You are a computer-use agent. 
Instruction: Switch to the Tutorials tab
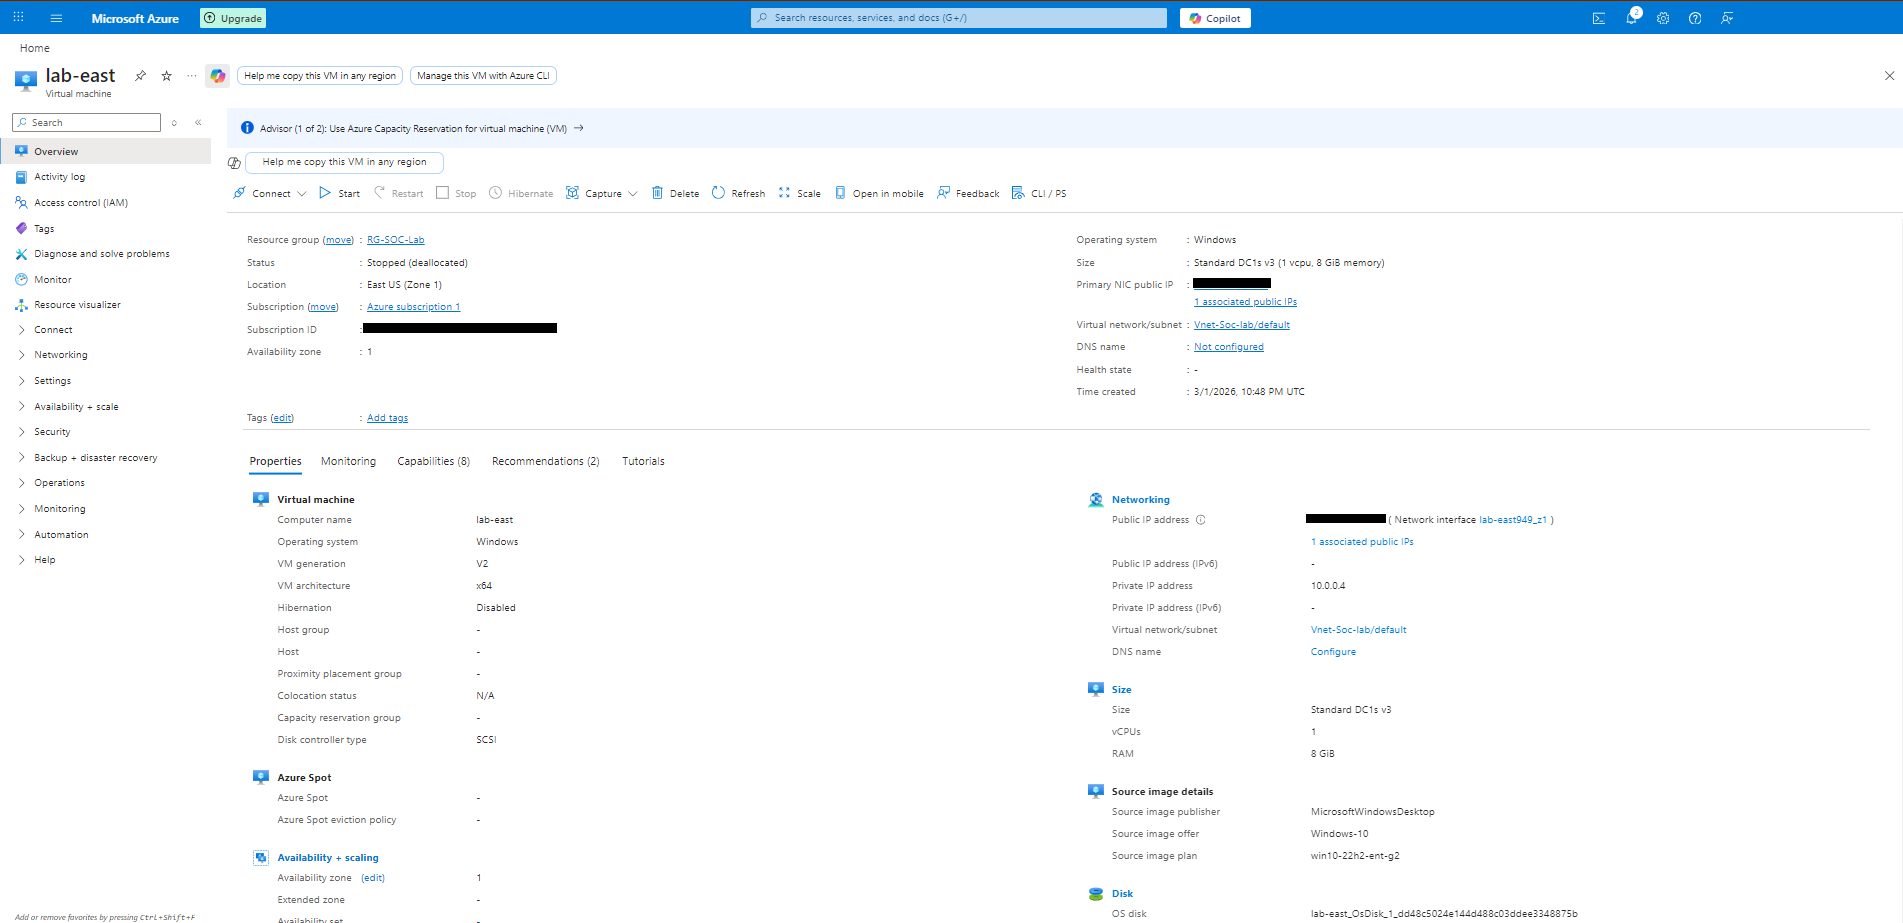point(643,461)
